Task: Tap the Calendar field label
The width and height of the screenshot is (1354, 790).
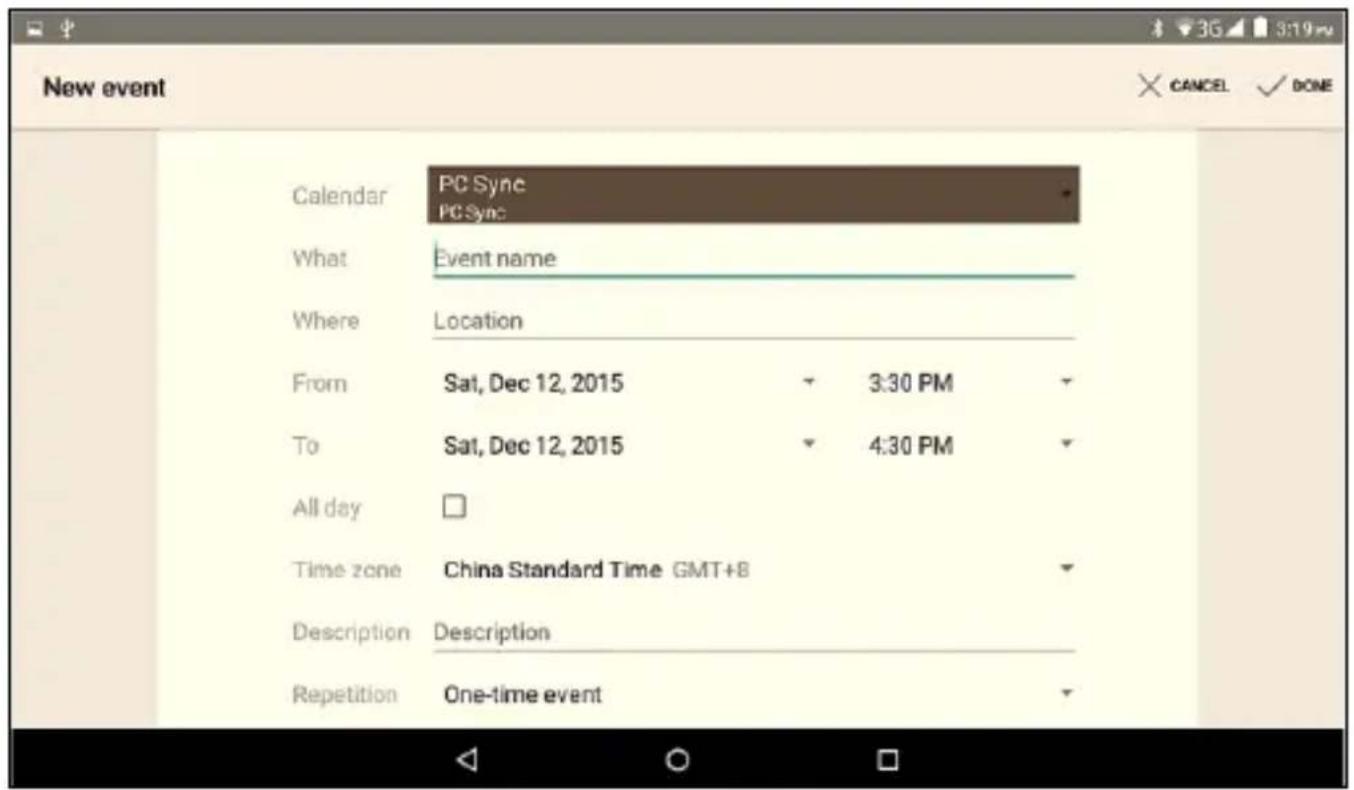Action: pos(339,196)
